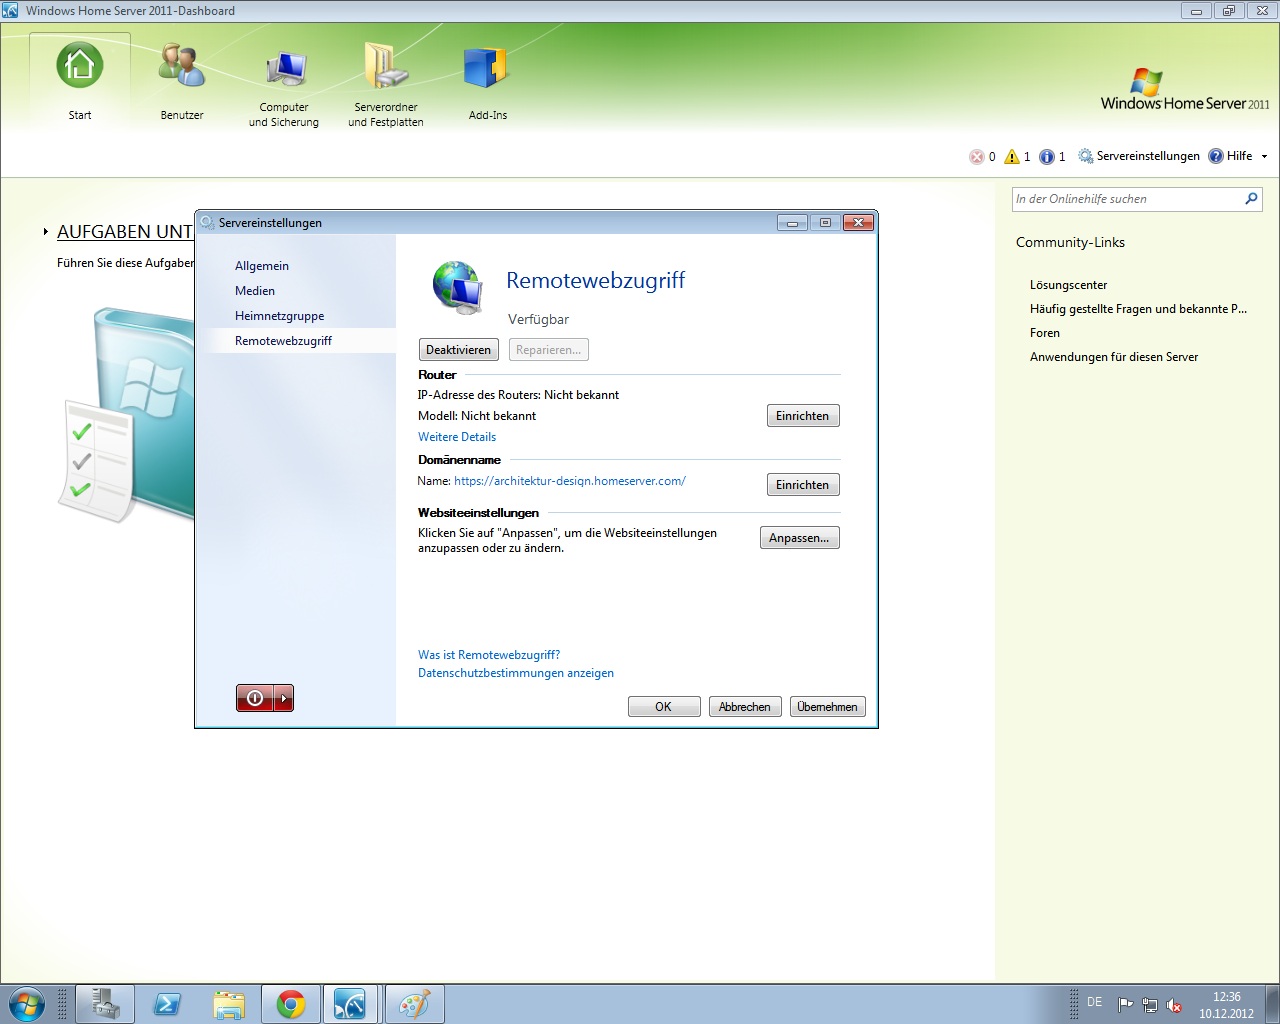This screenshot has height=1024, width=1280.
Task: Select Medien in settings sidebar
Action: [255, 291]
